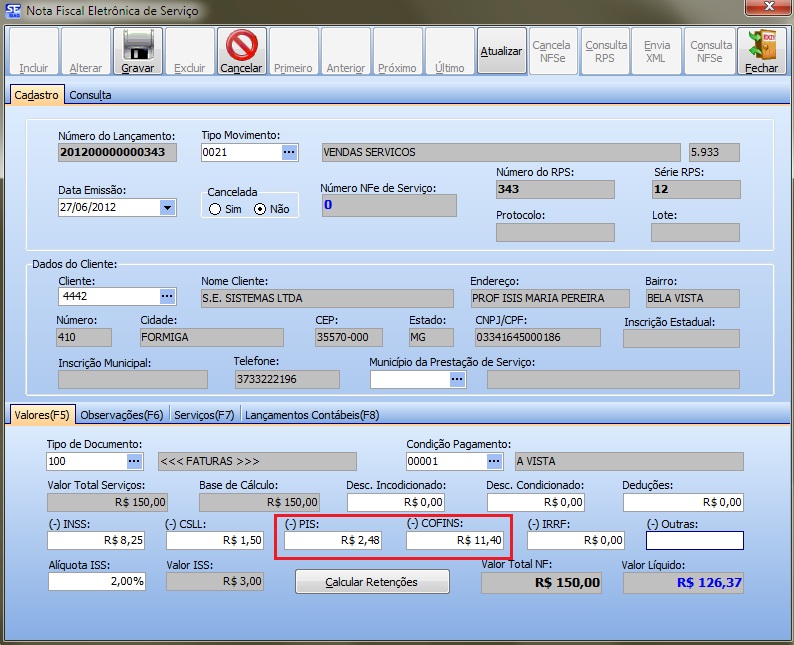Expand the Data Emissão date dropdown
This screenshot has height=645, width=794.
167,208
